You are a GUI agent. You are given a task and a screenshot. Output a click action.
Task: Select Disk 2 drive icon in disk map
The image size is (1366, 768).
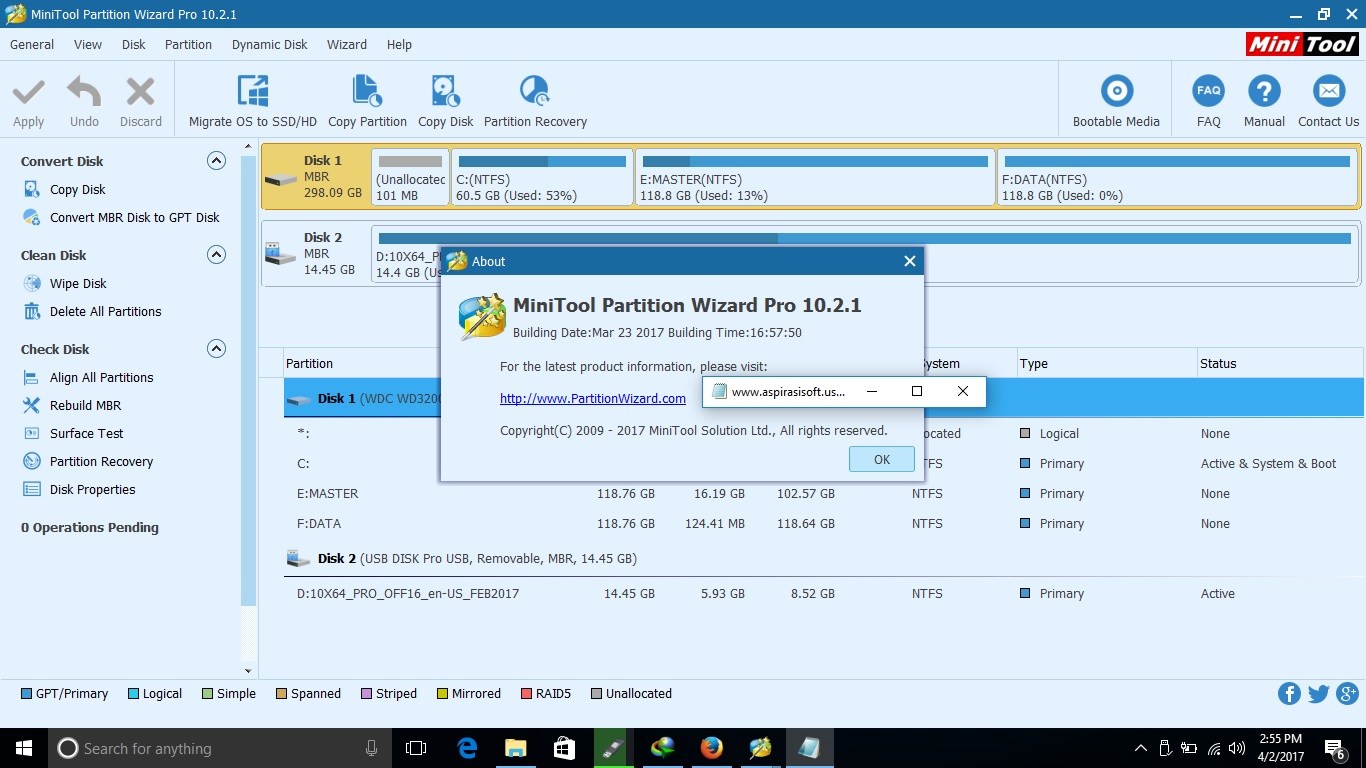pos(281,255)
